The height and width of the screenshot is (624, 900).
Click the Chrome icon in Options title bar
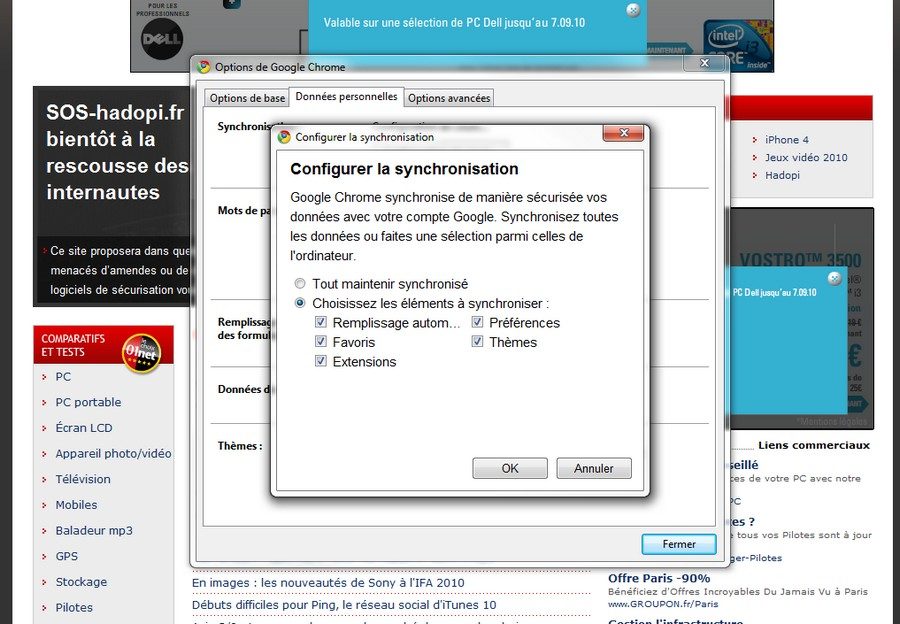point(204,67)
